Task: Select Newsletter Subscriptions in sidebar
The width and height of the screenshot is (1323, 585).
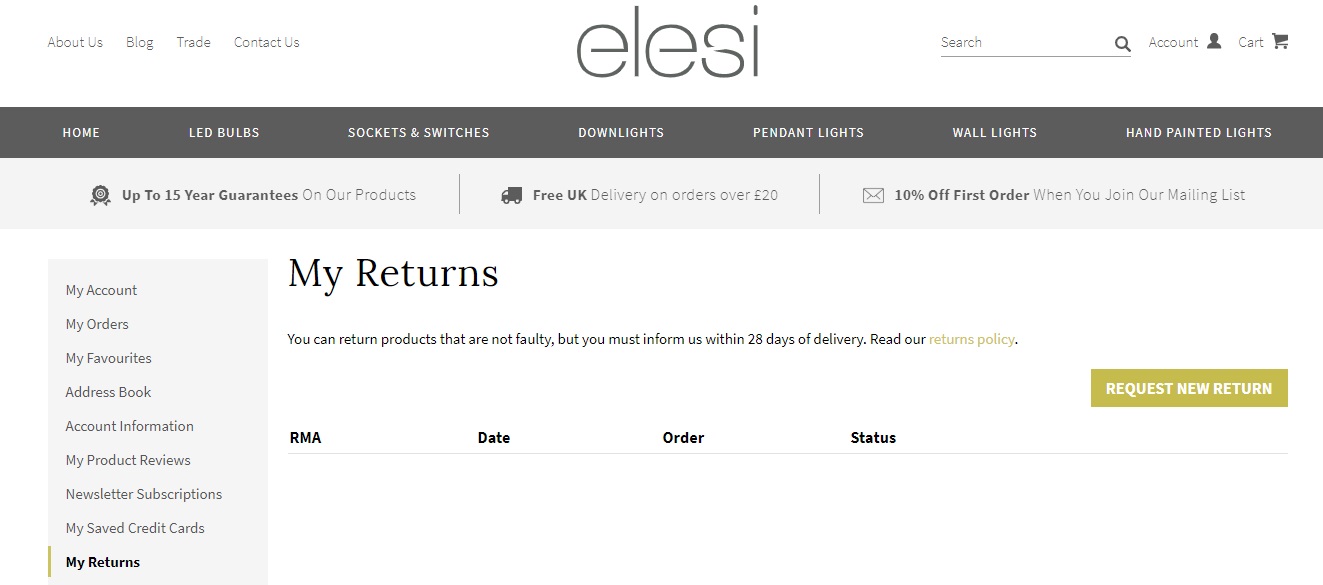Action: point(144,494)
